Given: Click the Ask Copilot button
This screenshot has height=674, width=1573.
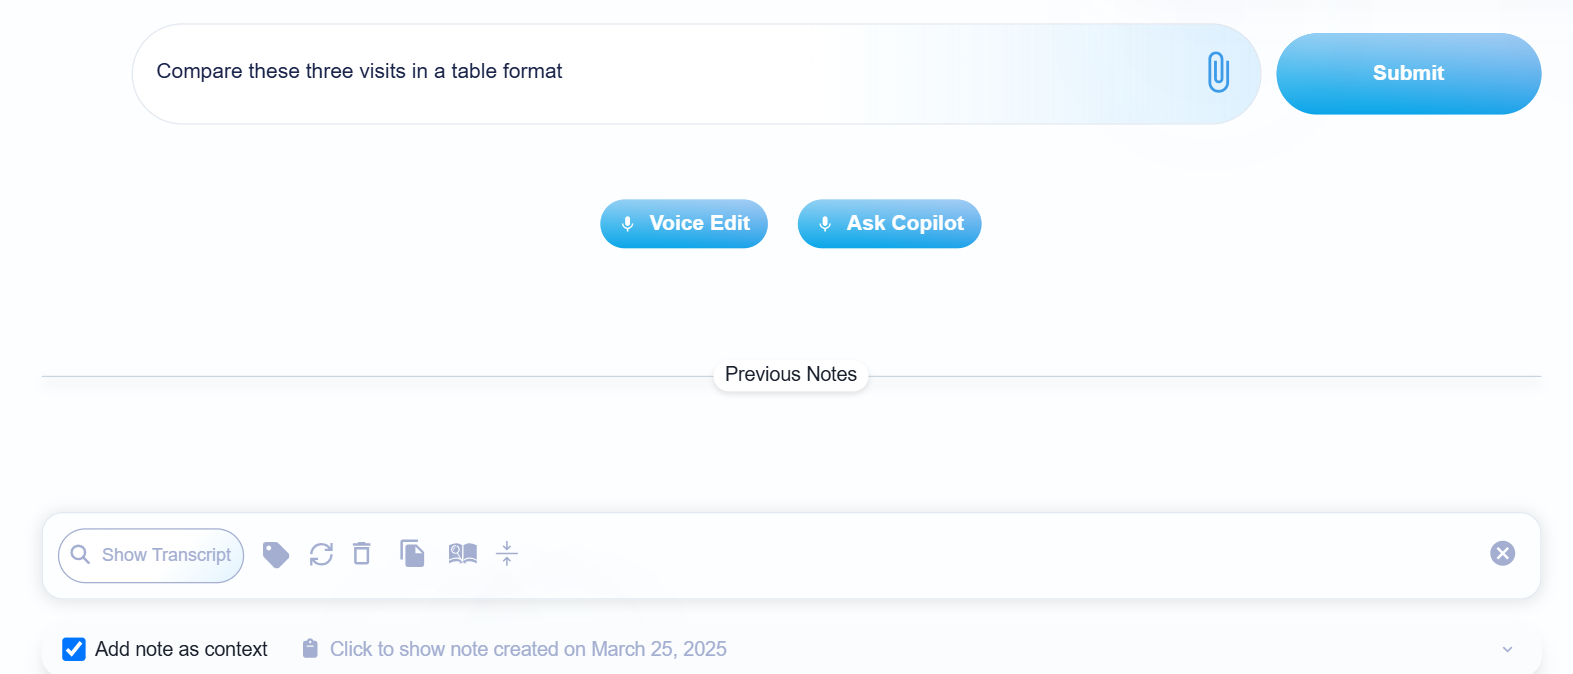Looking at the screenshot, I should tap(889, 224).
